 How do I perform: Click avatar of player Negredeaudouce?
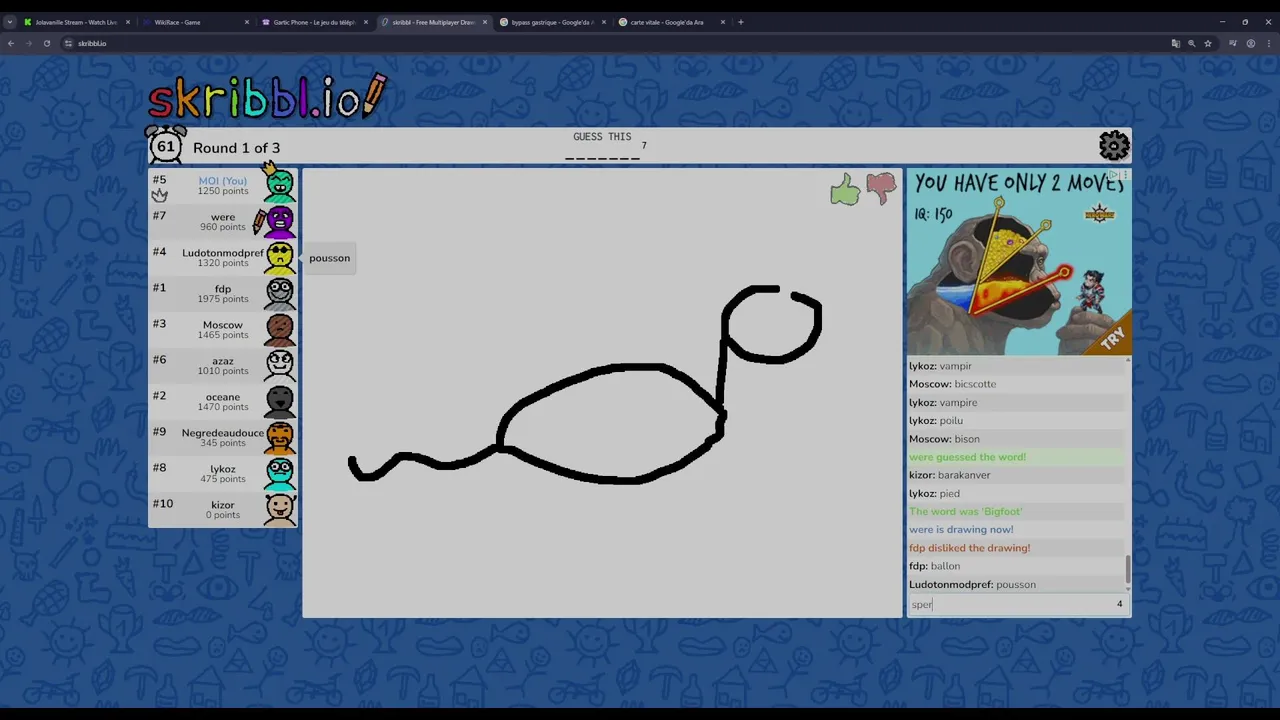click(x=280, y=436)
